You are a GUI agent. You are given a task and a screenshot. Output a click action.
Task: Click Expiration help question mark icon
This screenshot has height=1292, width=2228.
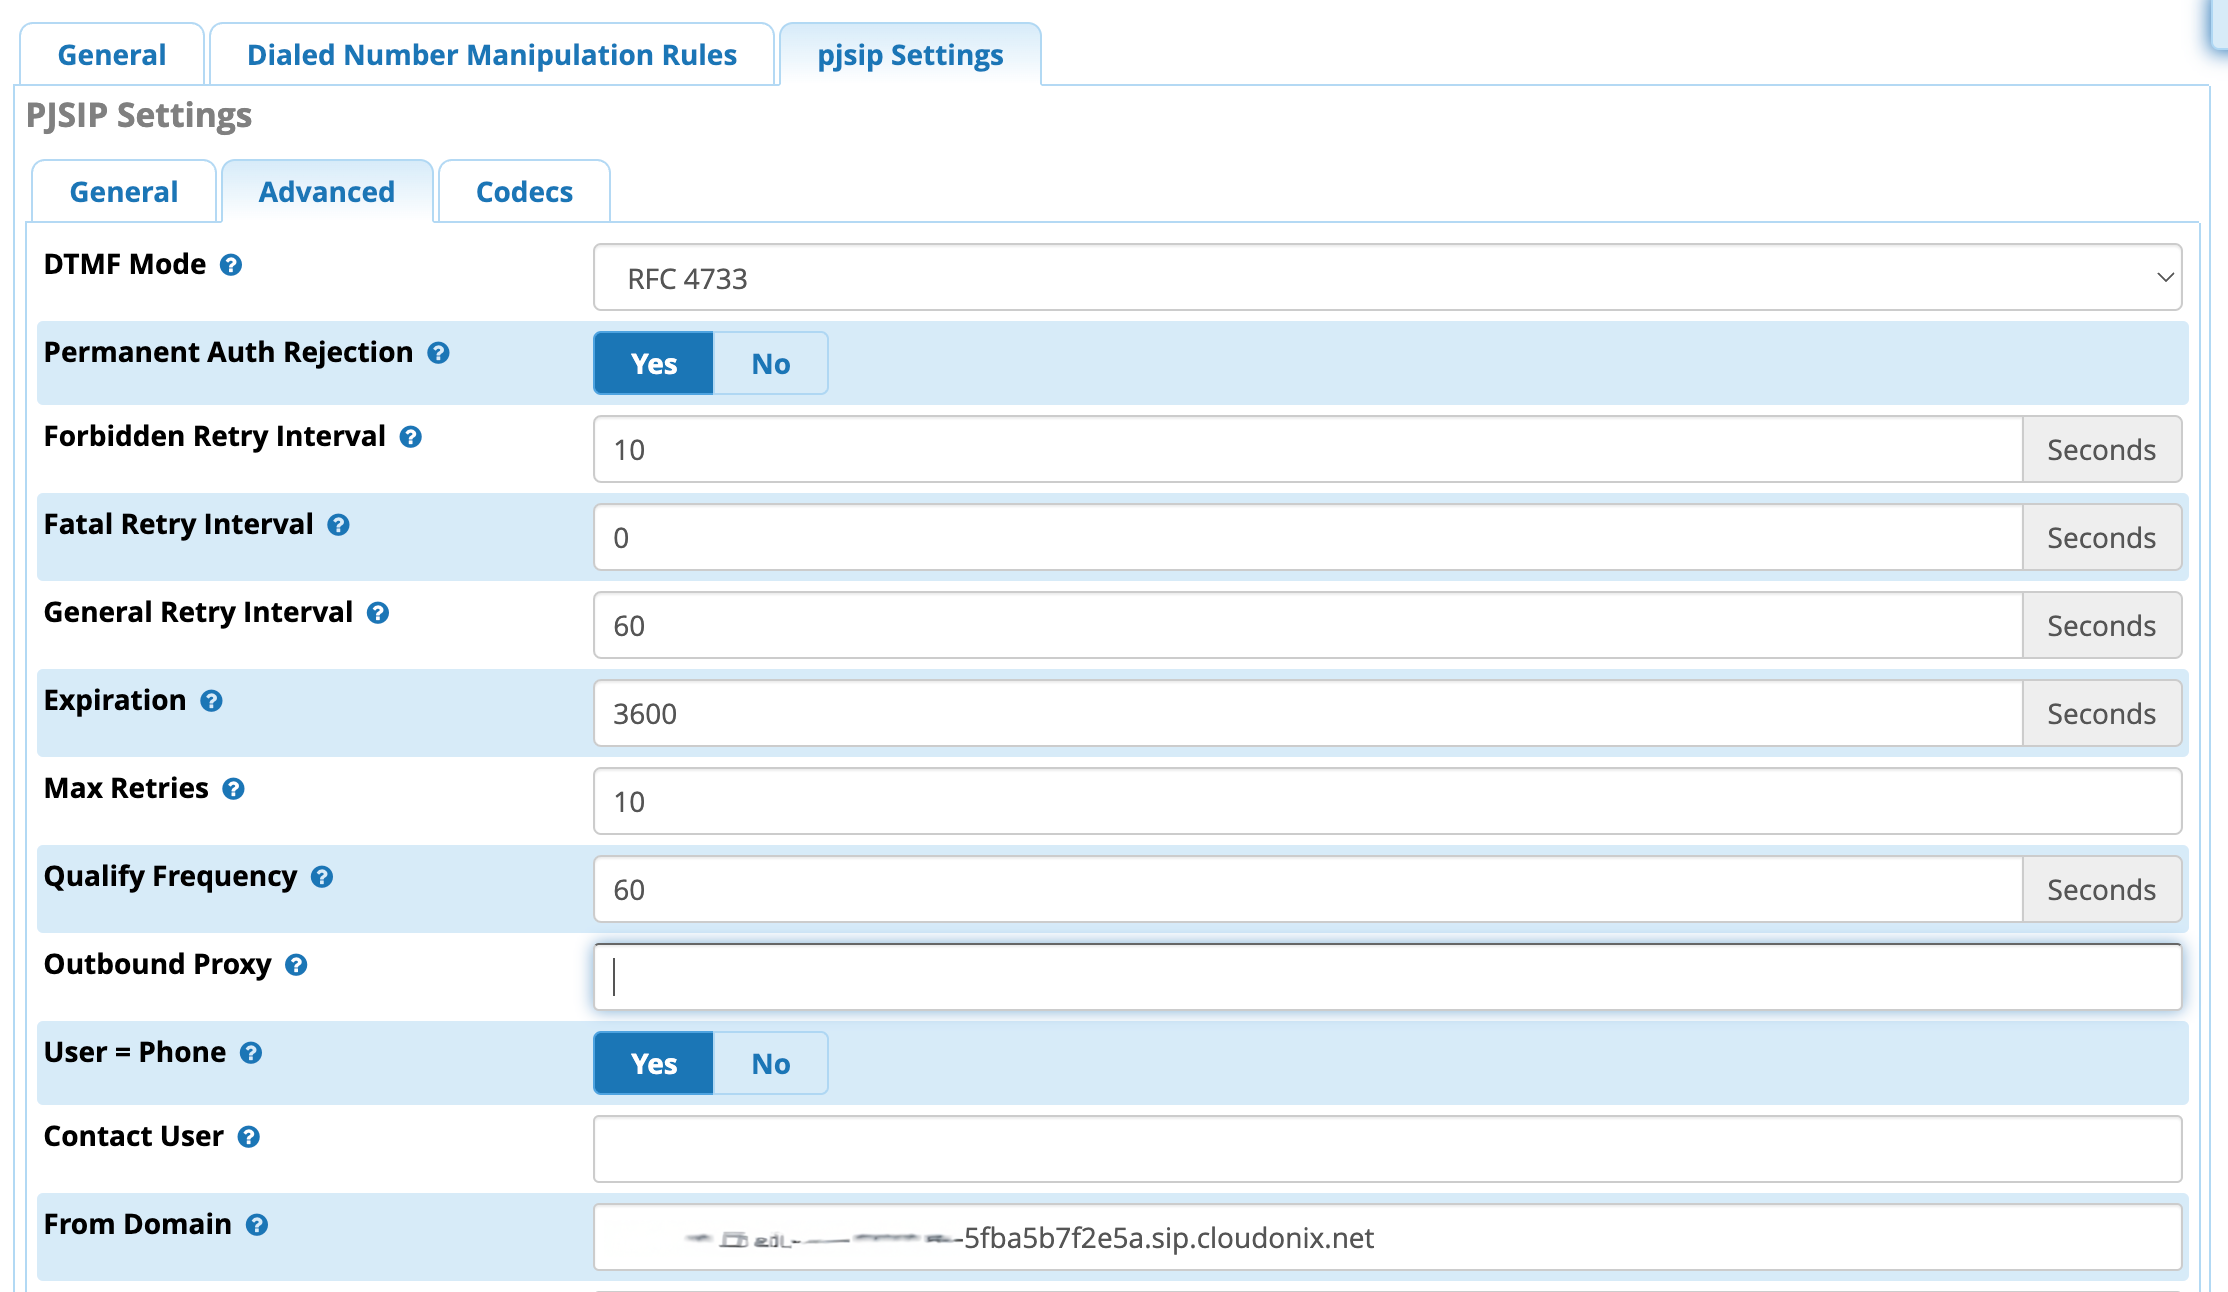tap(211, 701)
